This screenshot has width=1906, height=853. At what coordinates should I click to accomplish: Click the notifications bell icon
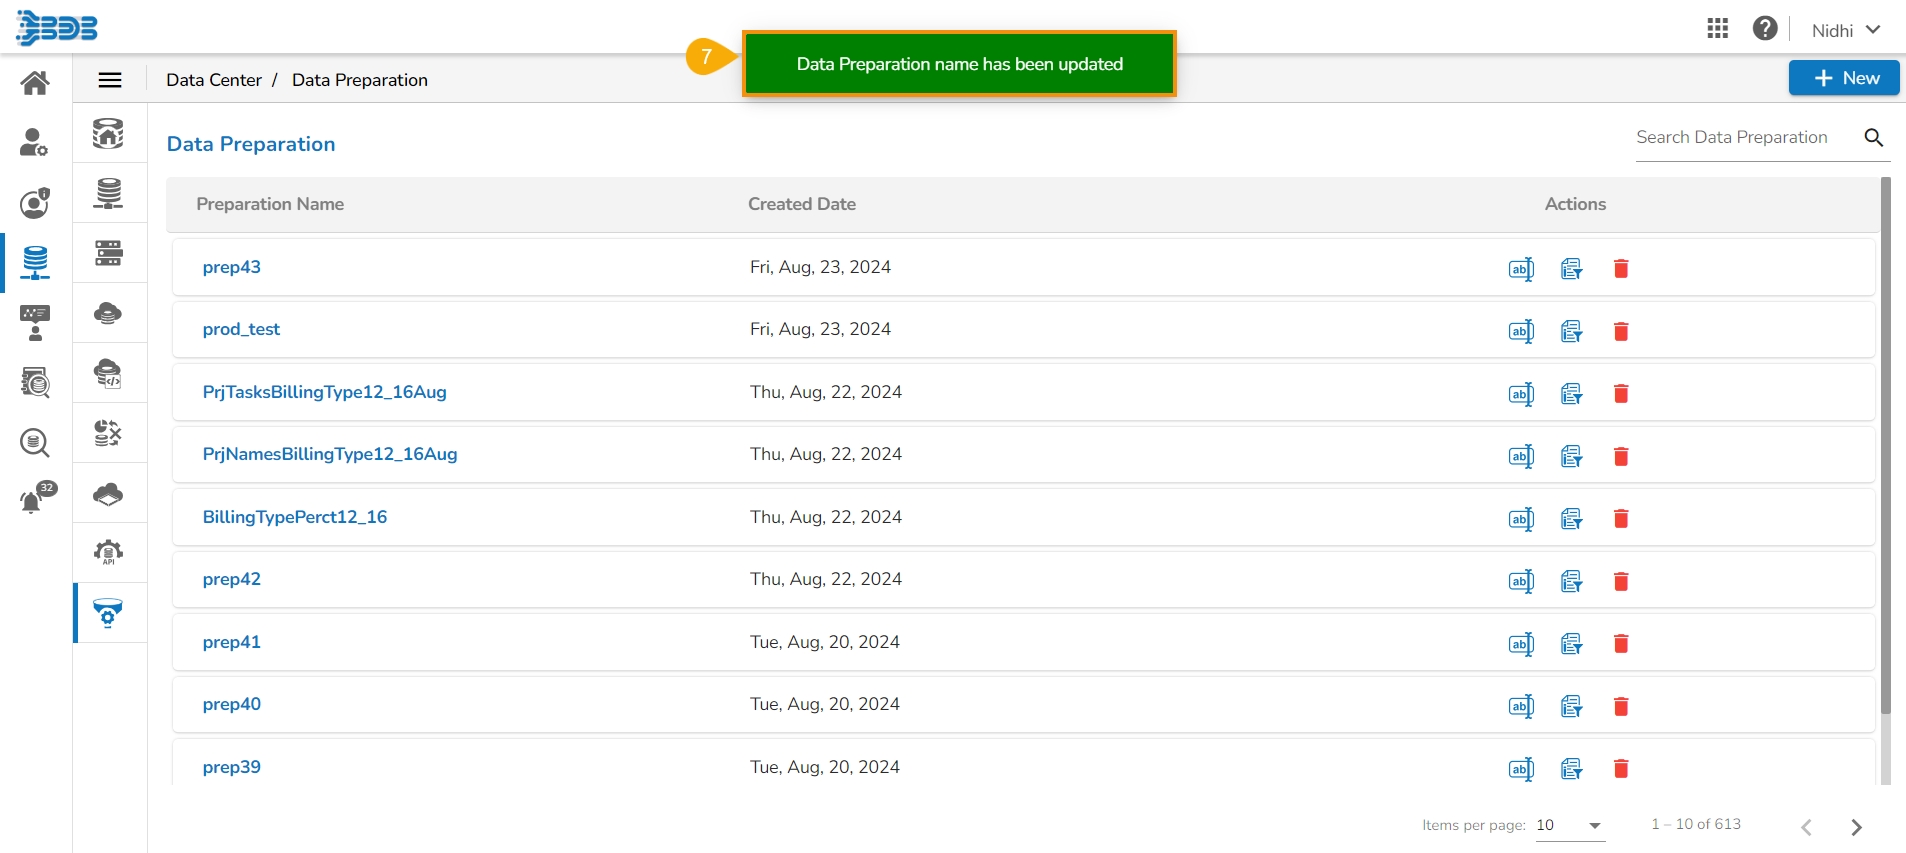33,500
